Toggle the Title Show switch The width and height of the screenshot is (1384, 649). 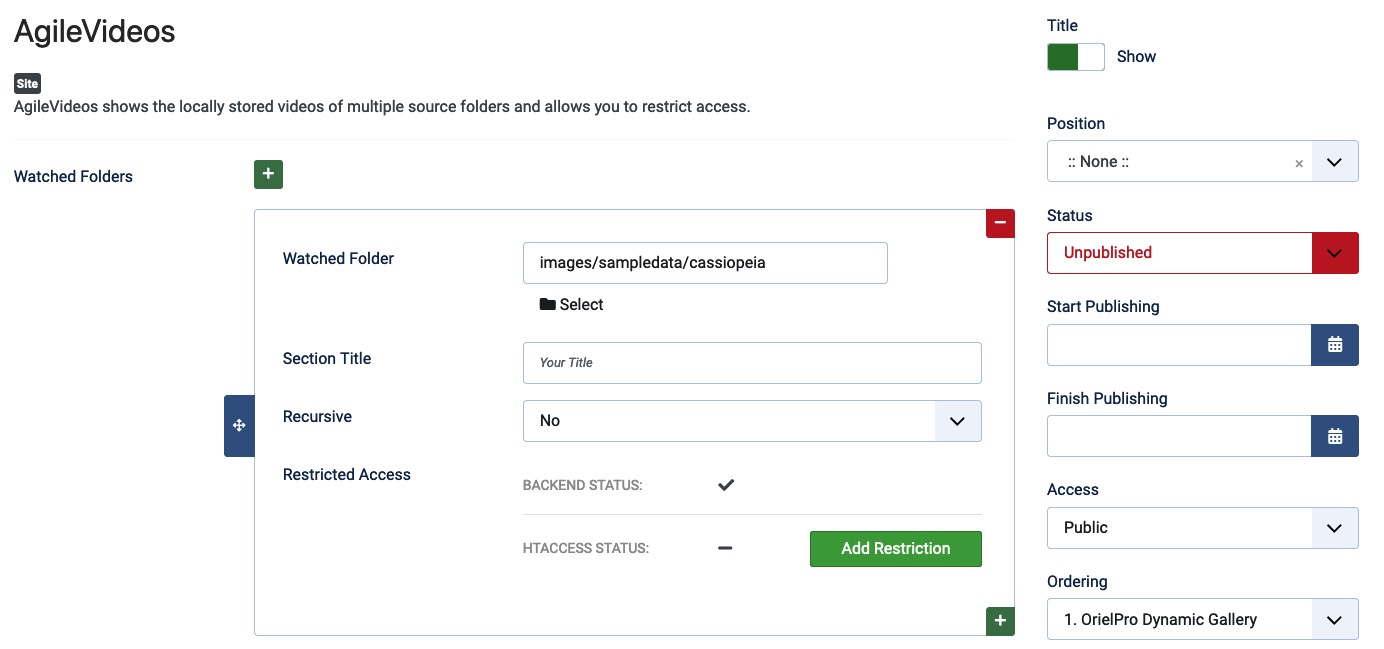point(1076,57)
